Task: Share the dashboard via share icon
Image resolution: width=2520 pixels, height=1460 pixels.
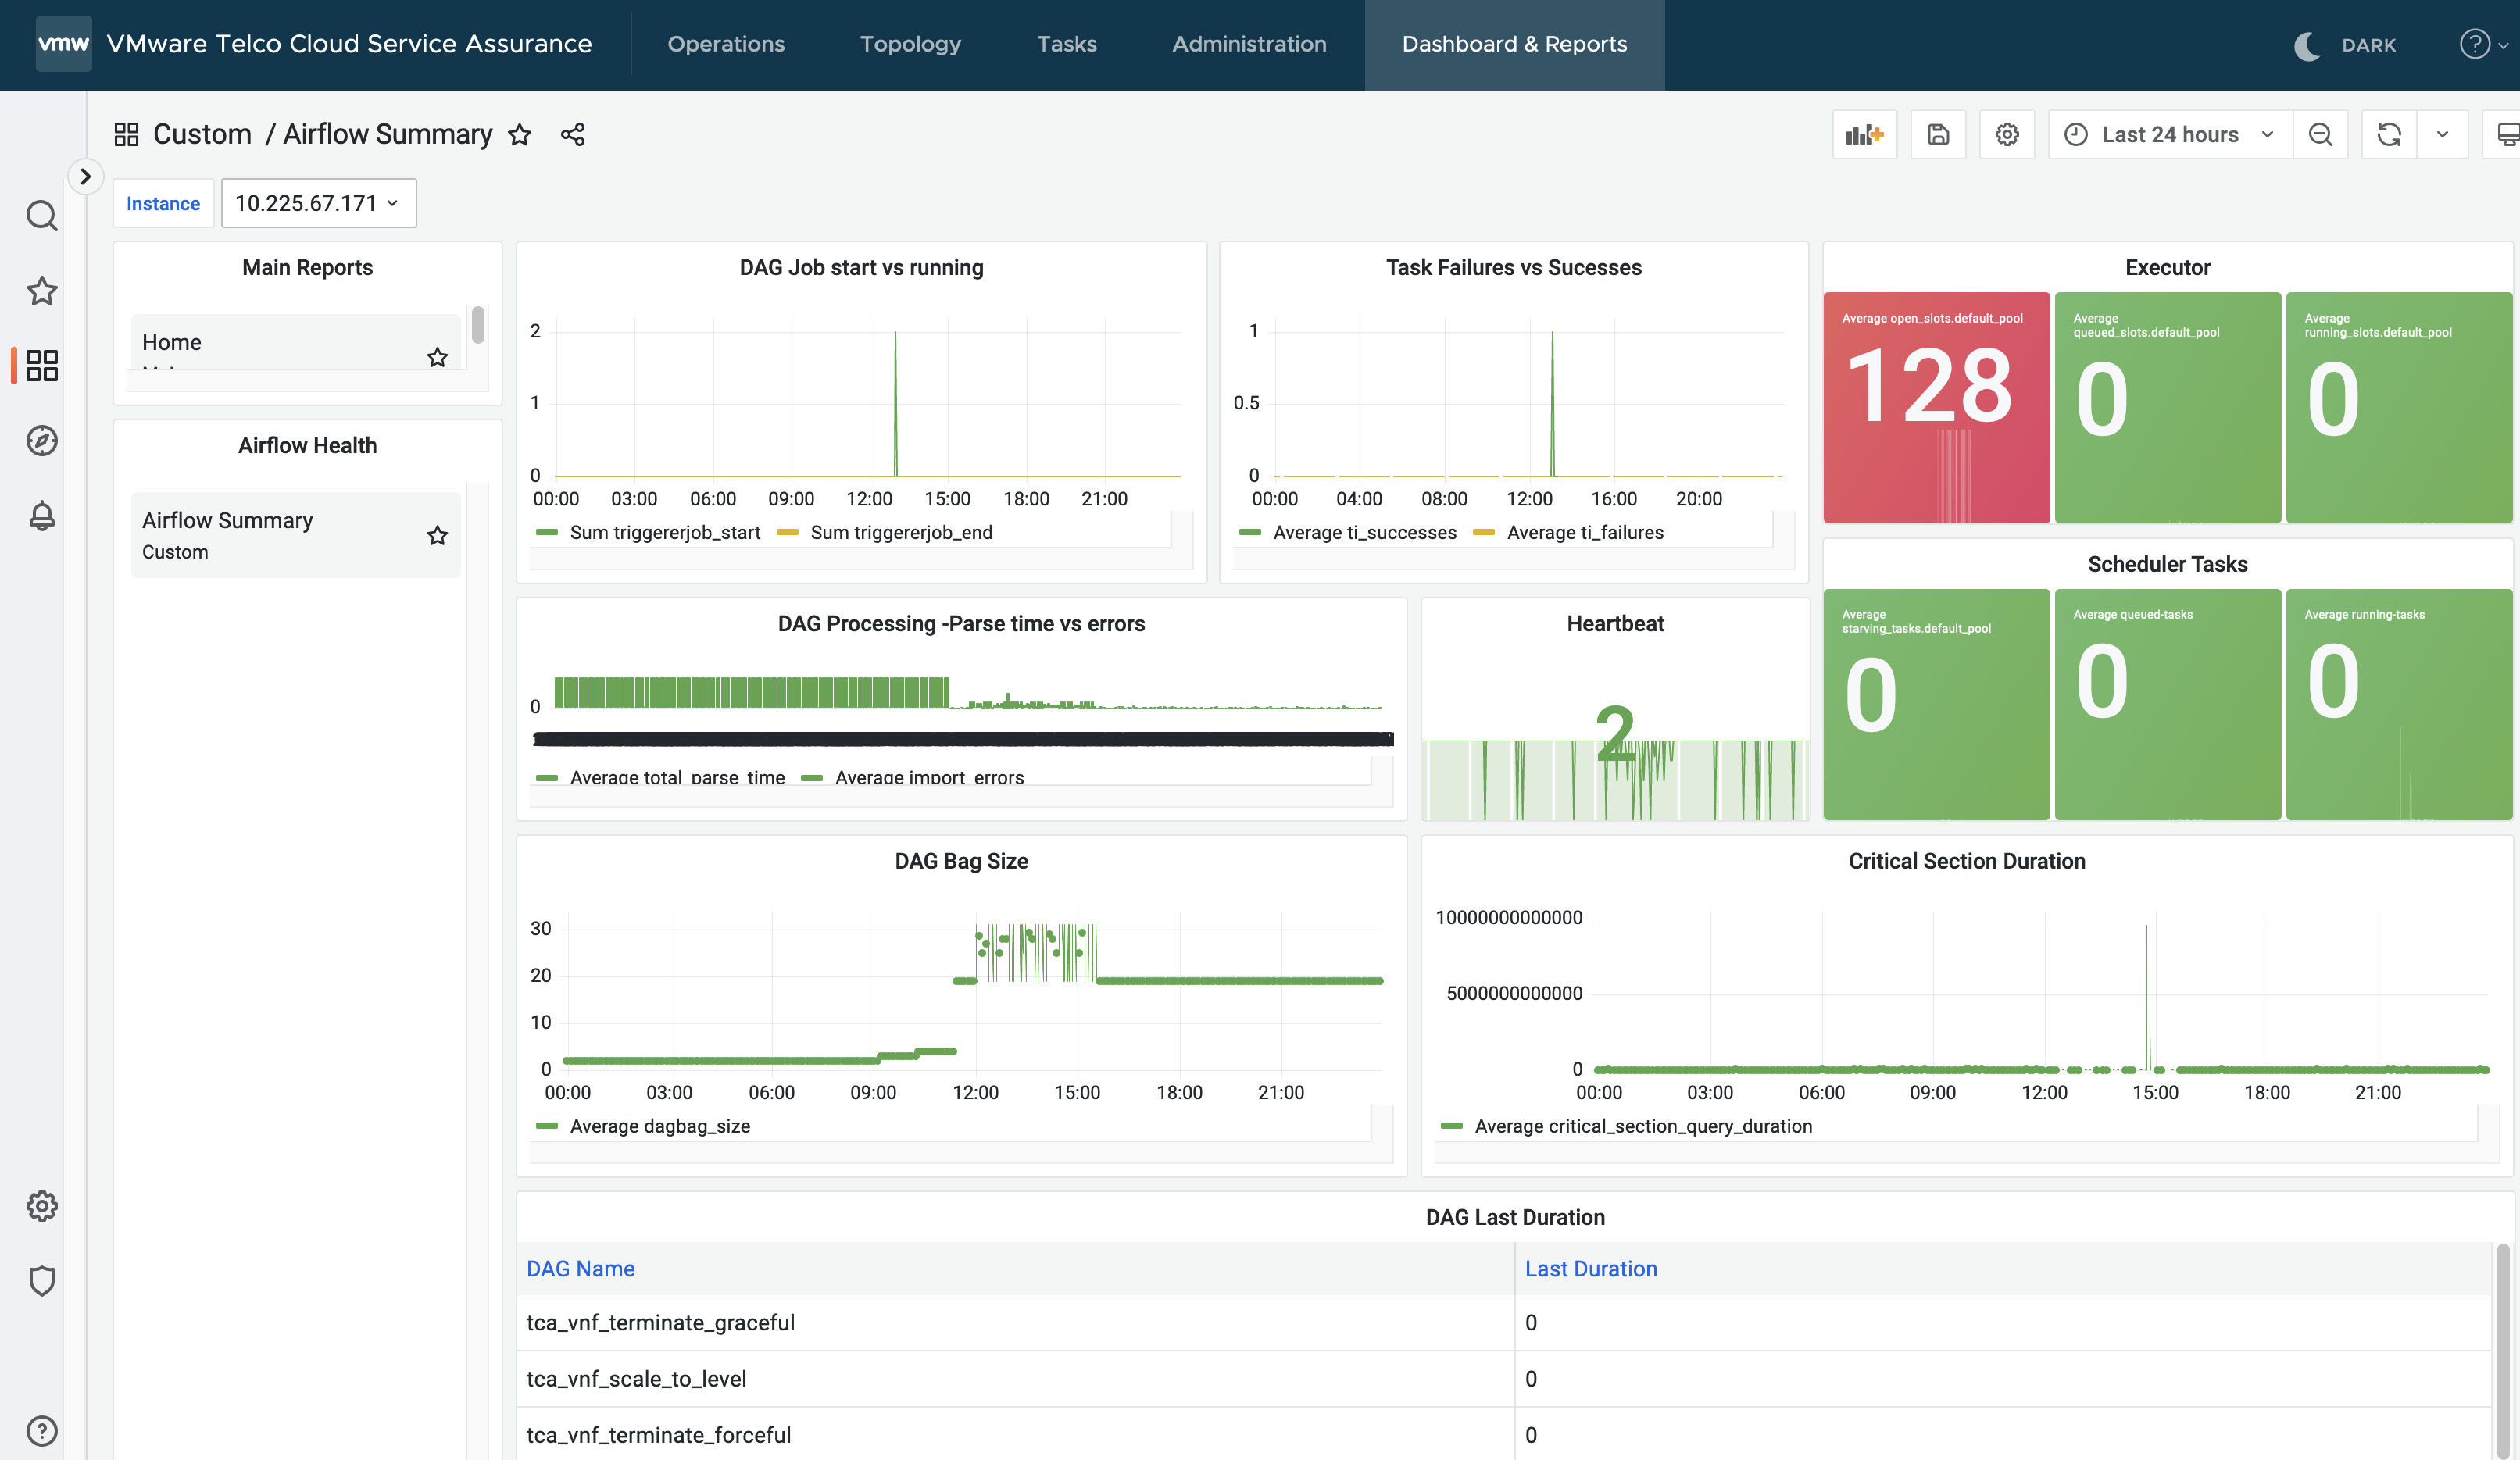Action: (x=573, y=135)
